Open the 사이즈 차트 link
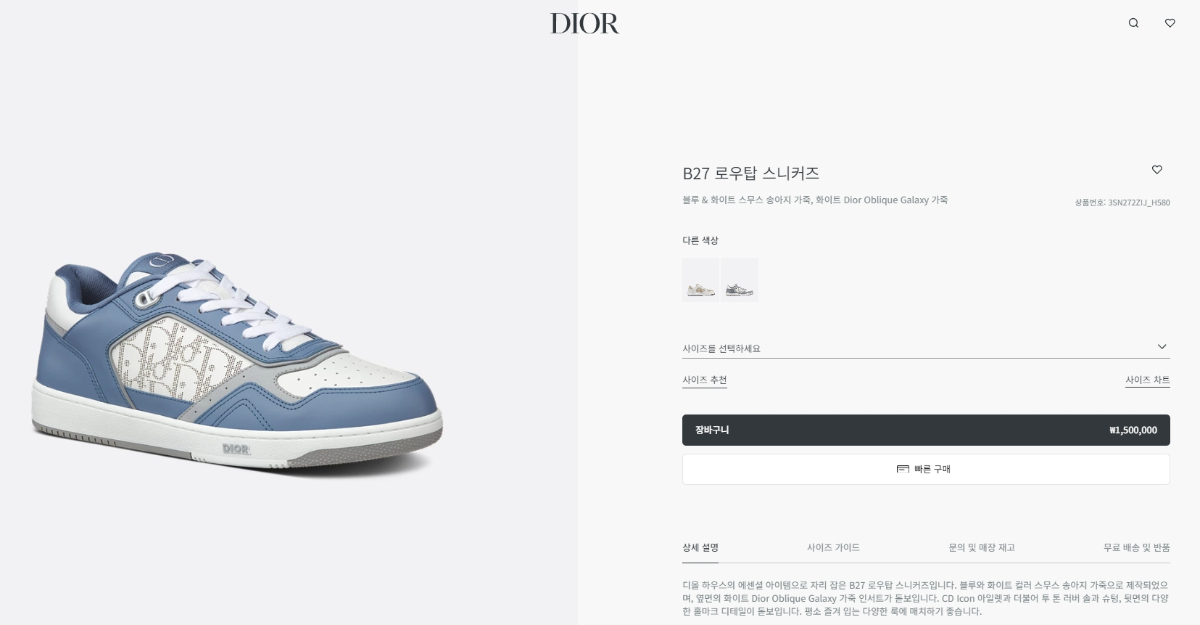Screen dimensions: 1200x625 point(1147,381)
